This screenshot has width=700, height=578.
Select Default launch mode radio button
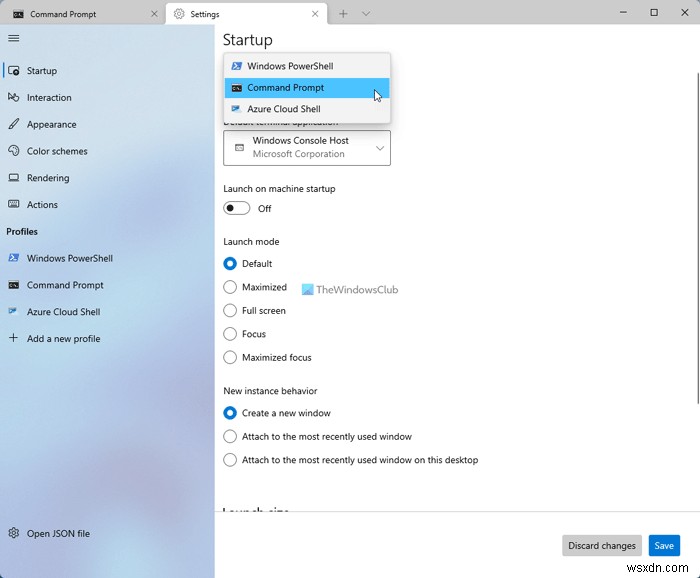[x=230, y=263]
